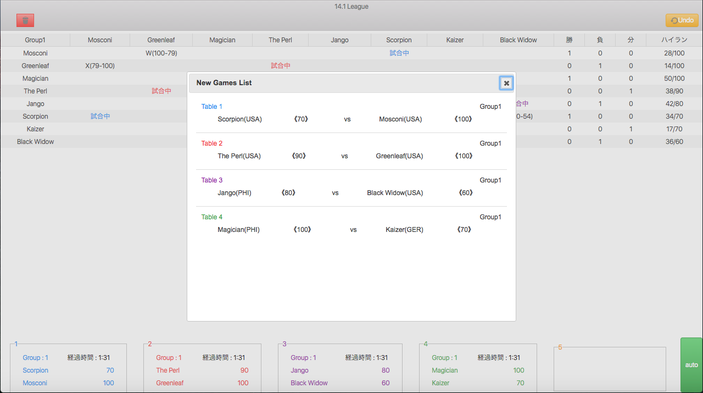Click Greenleaf(USA) in Table 2
703x393 pixels.
(399, 156)
